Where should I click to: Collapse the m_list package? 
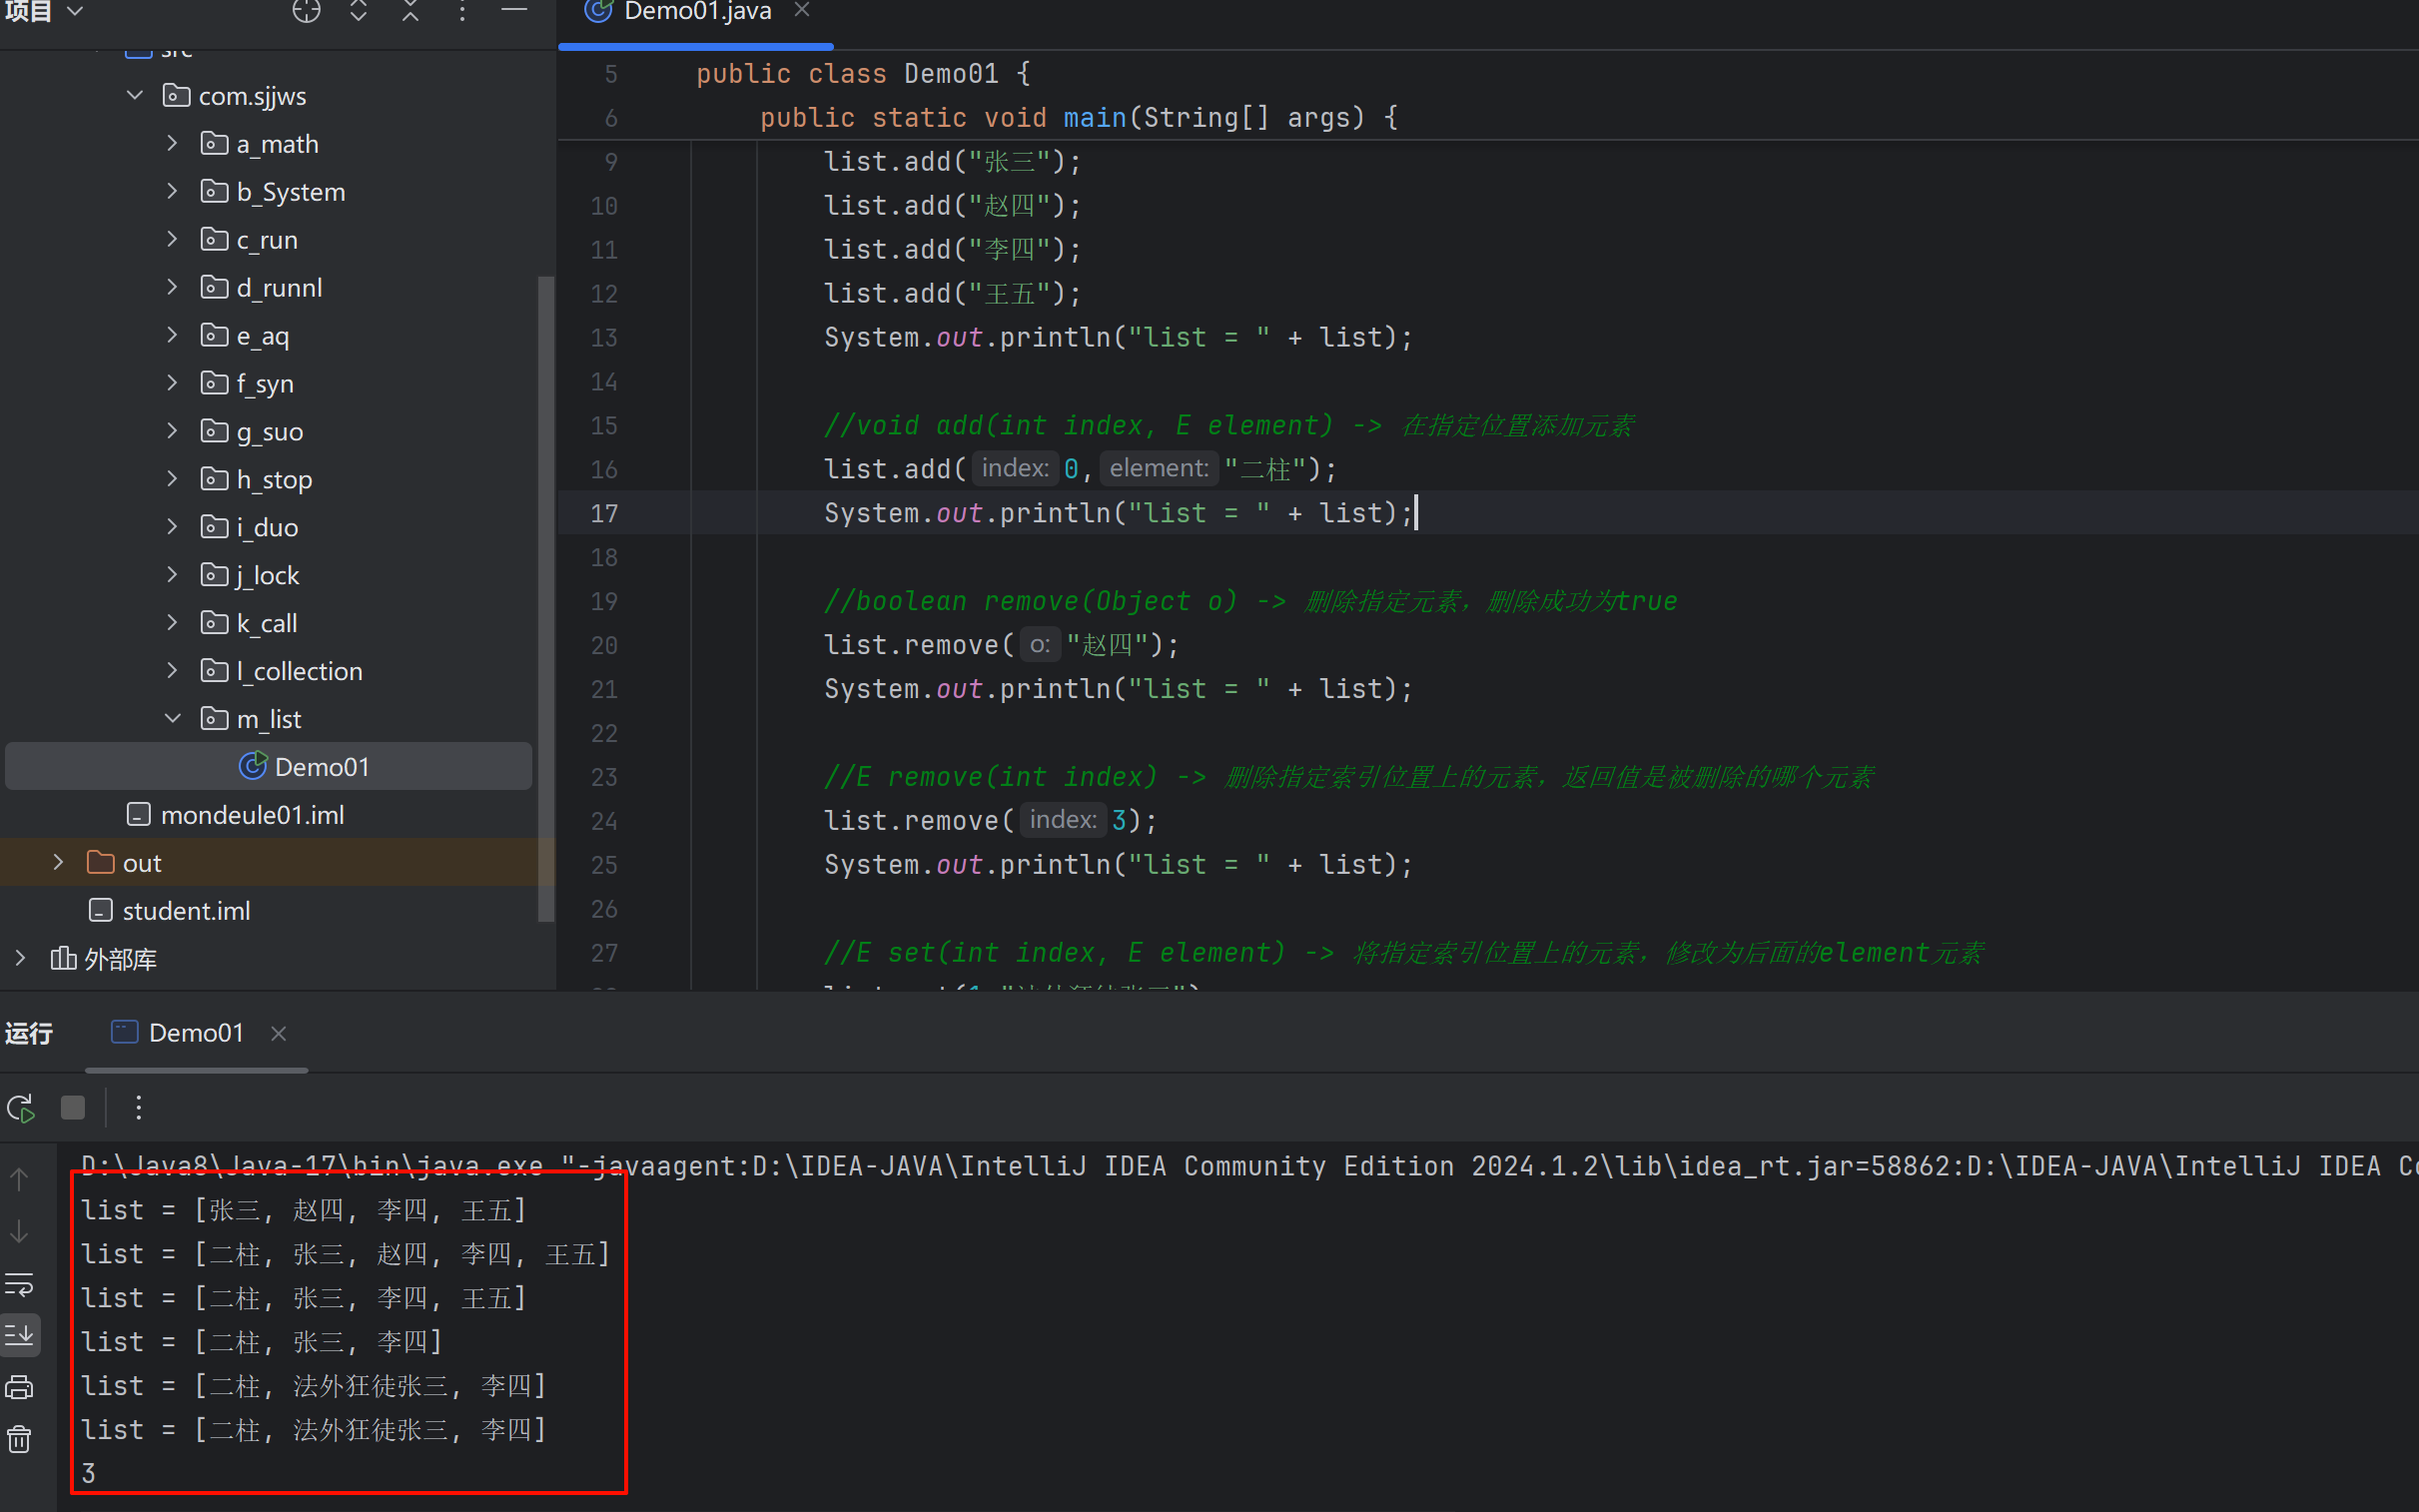tap(172, 719)
